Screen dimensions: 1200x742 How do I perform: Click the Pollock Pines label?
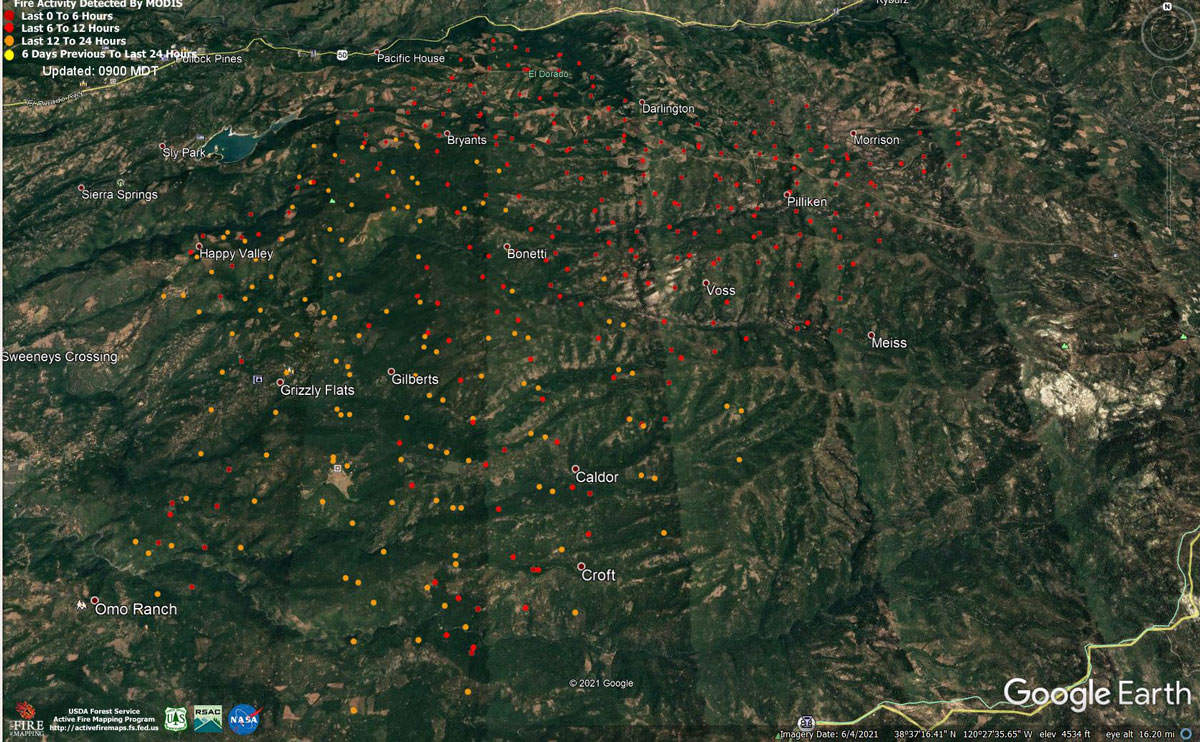click(211, 59)
